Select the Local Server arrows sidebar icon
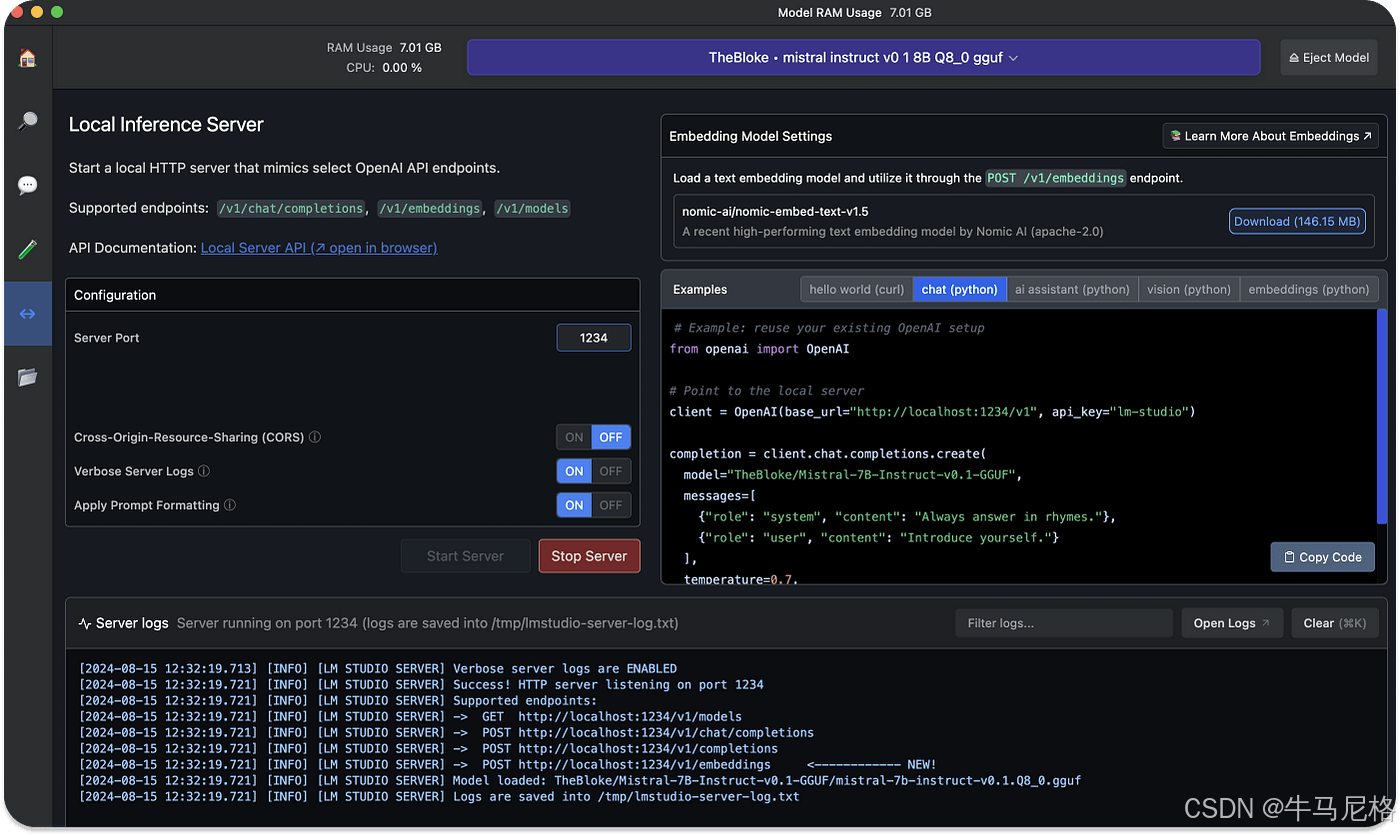Image resolution: width=1400 pixels, height=835 pixels. click(28, 313)
